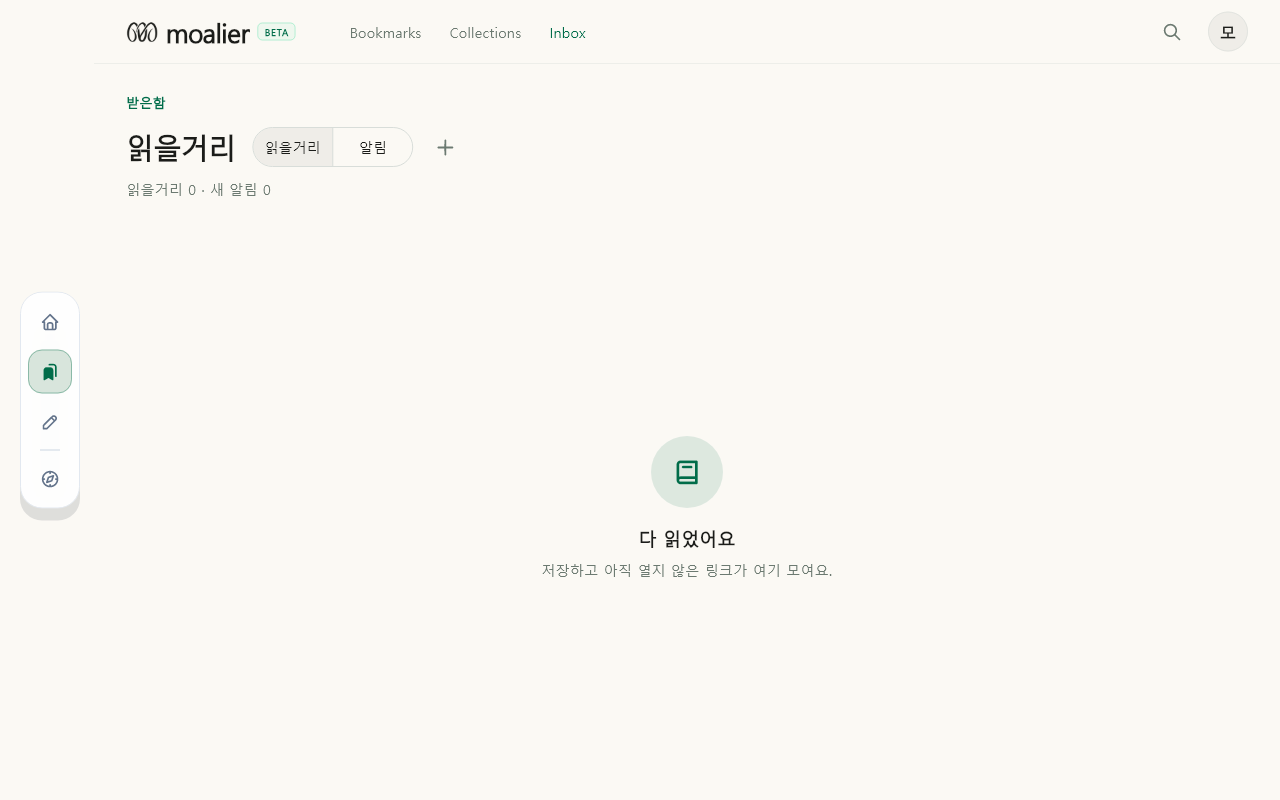The image size is (1280, 800).
Task: Click the '다 읽었어요' message
Action: (687, 538)
